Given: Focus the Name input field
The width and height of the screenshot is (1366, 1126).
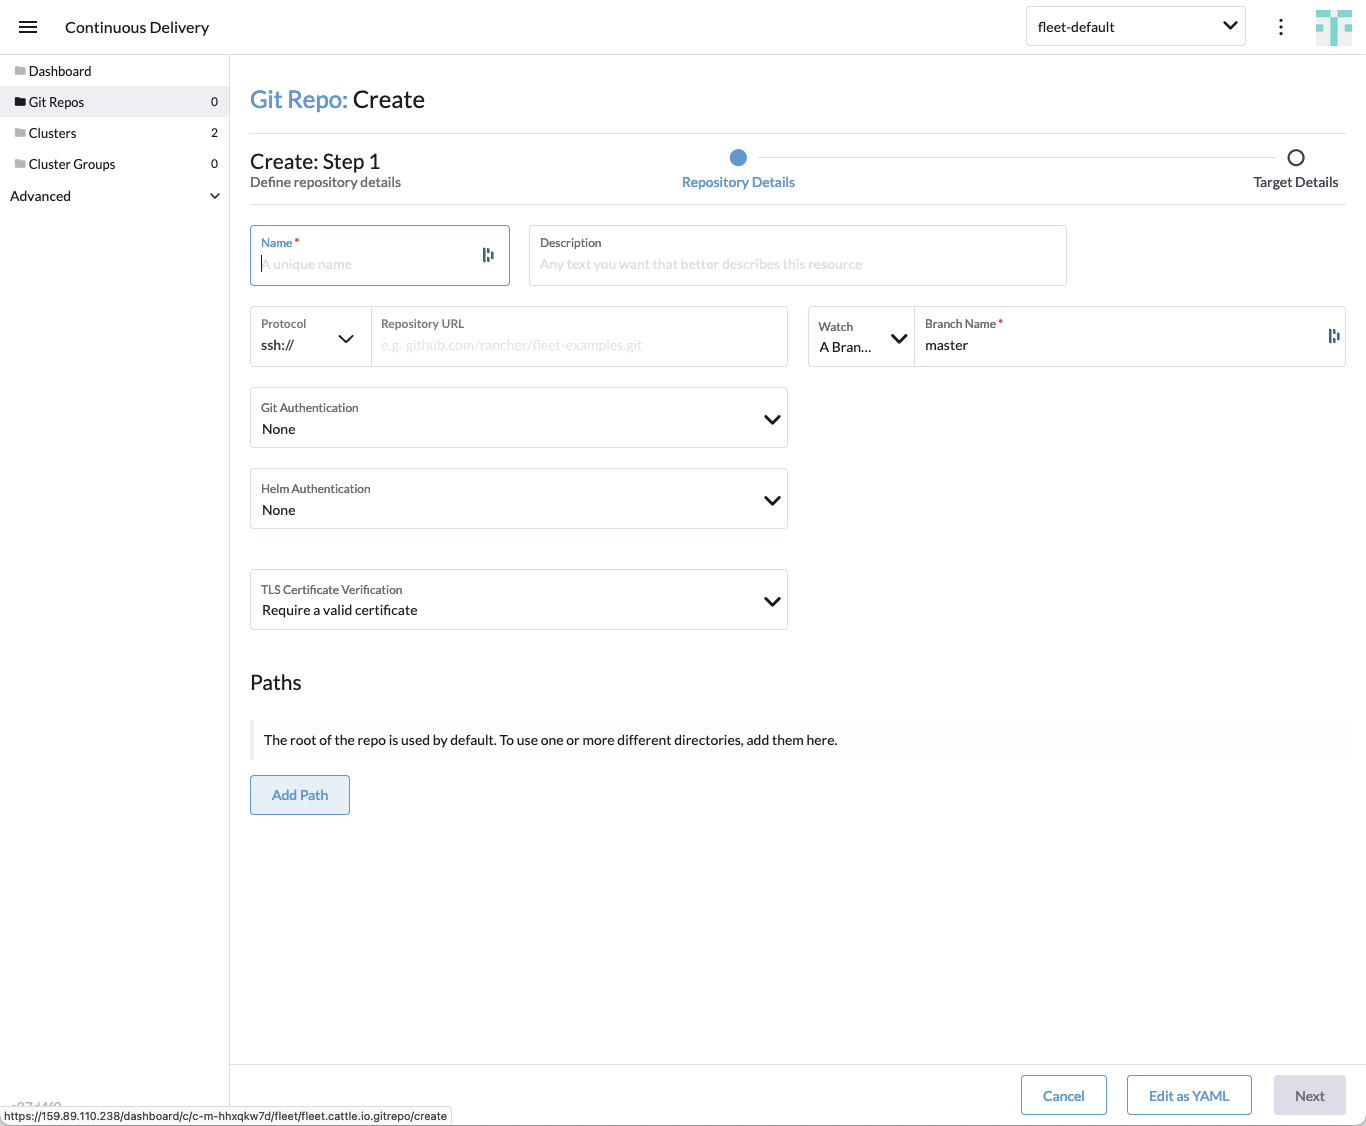Looking at the screenshot, I should (380, 255).
